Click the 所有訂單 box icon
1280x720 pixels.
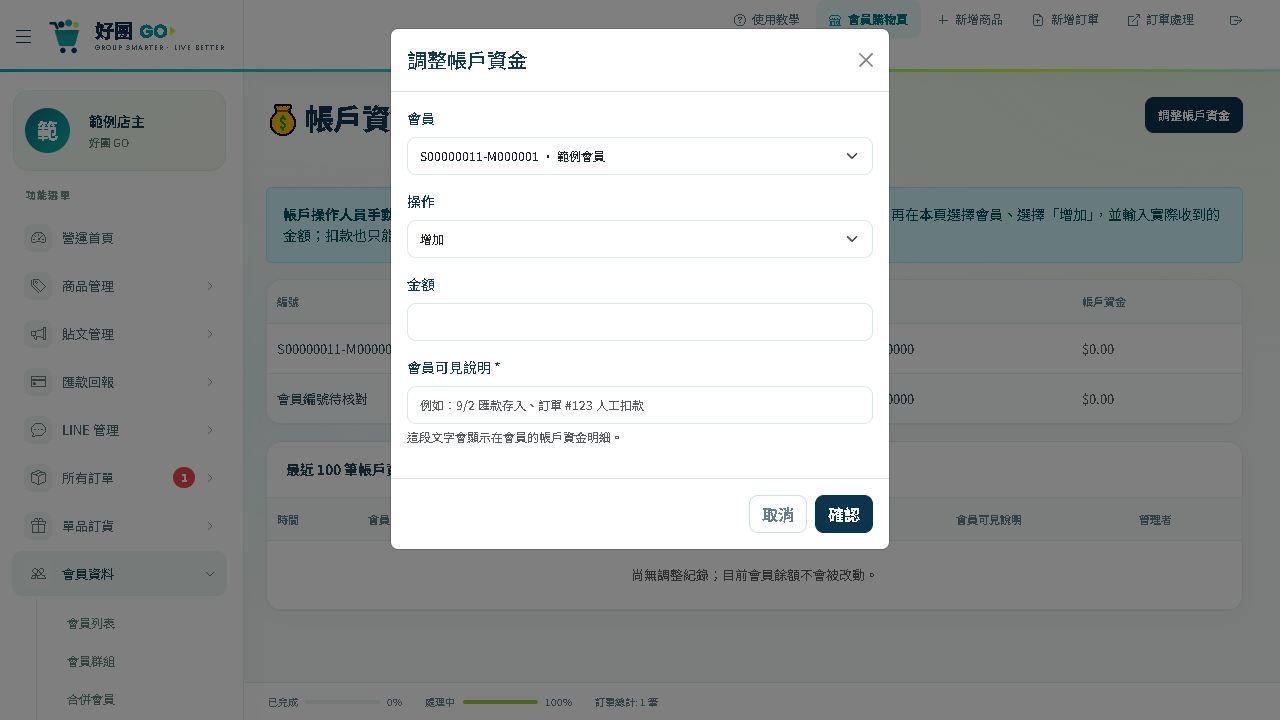coord(38,478)
